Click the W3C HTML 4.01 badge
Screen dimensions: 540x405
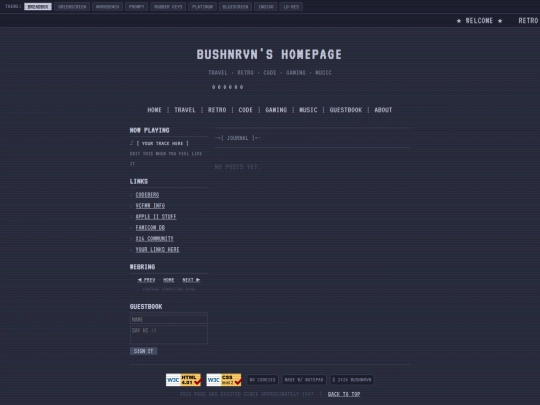tap(183, 380)
